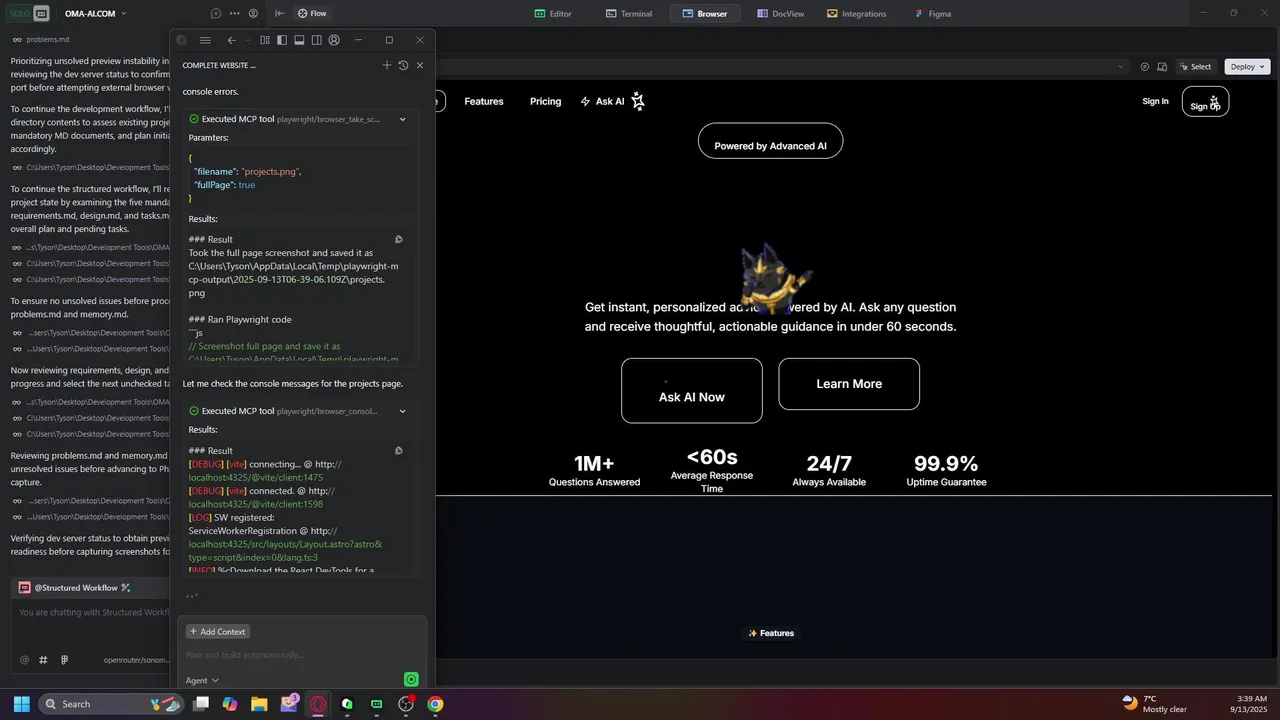Click the green stop/send button

pyautogui.click(x=411, y=680)
